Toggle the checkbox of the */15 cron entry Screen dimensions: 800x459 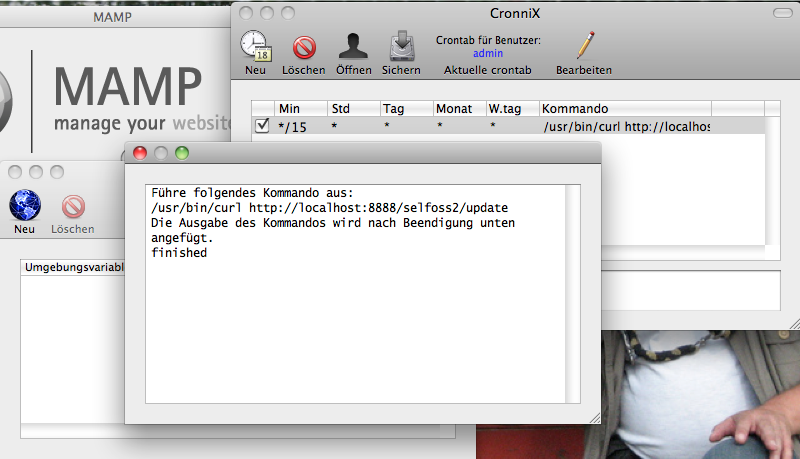click(x=262, y=125)
